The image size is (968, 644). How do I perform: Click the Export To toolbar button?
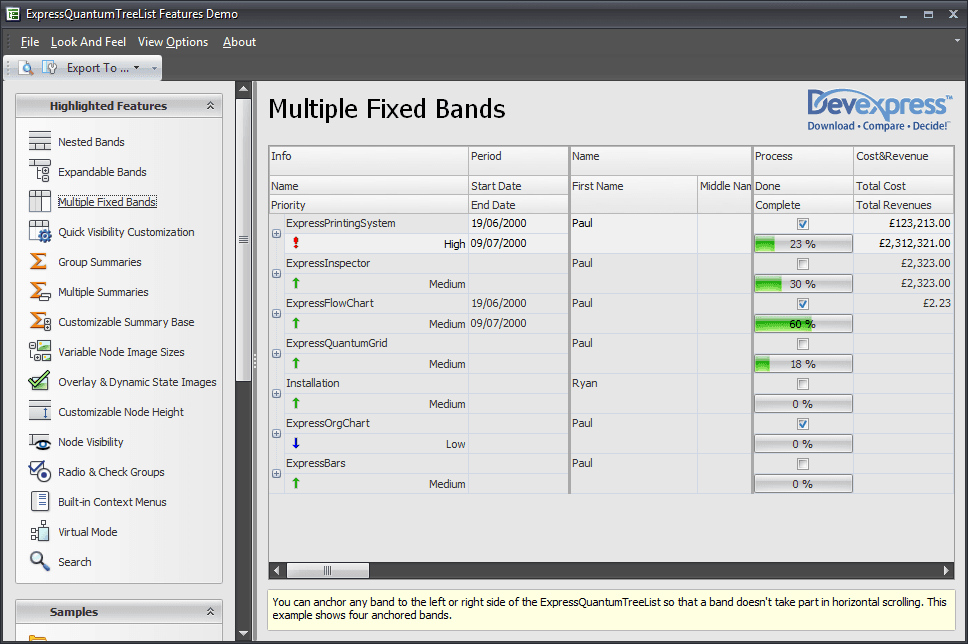(x=98, y=68)
